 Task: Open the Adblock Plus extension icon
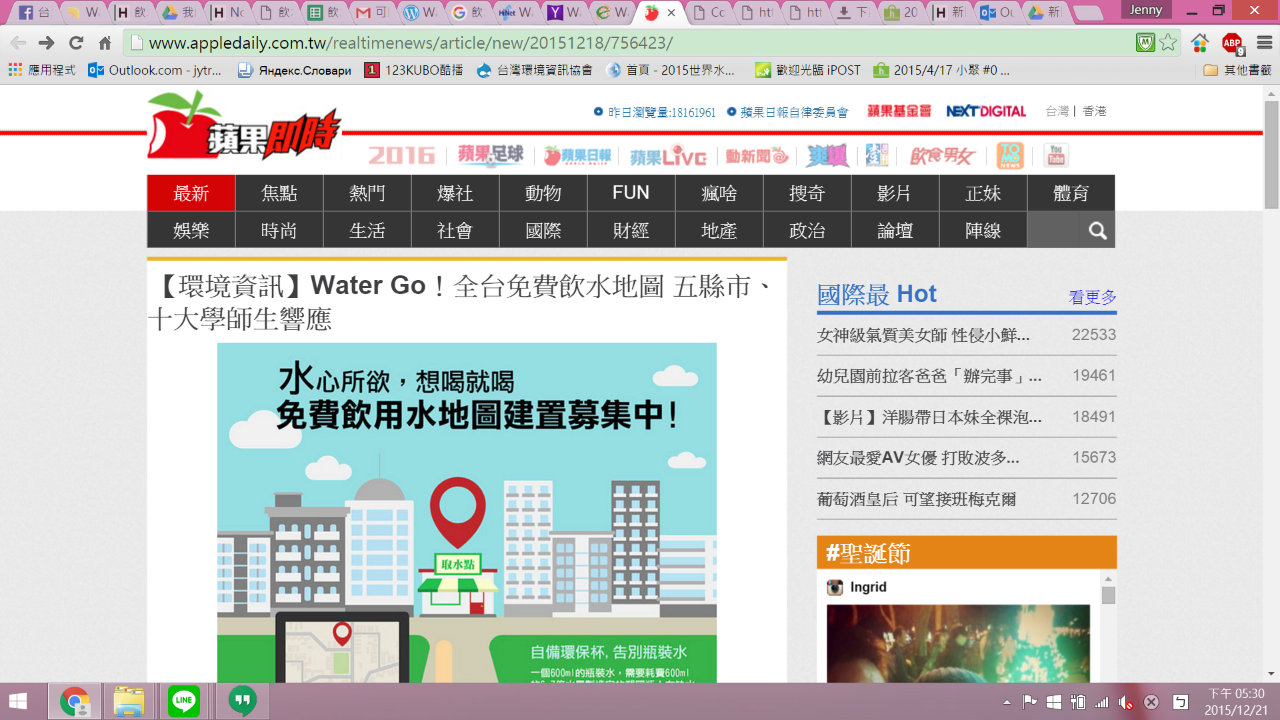1232,43
